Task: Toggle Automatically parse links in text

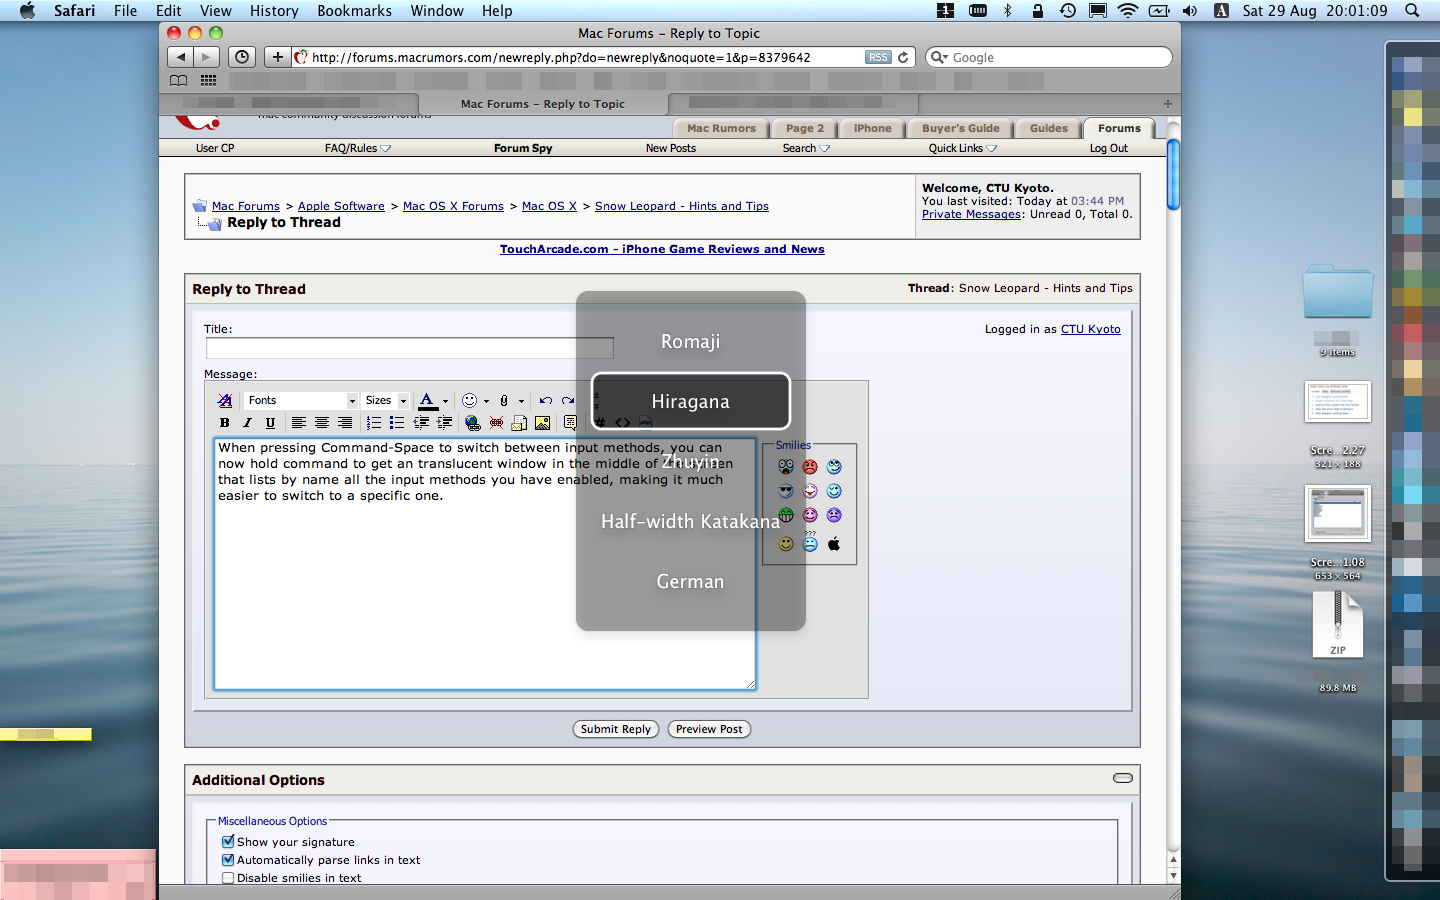Action: [x=228, y=859]
